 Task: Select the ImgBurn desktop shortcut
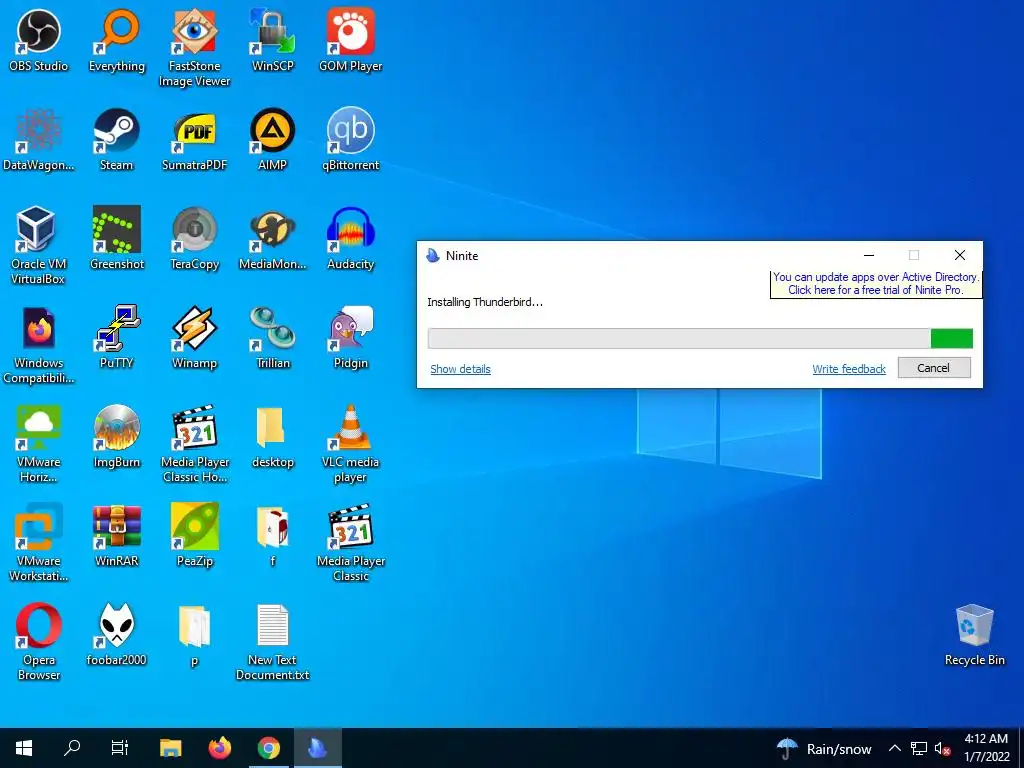point(117,437)
